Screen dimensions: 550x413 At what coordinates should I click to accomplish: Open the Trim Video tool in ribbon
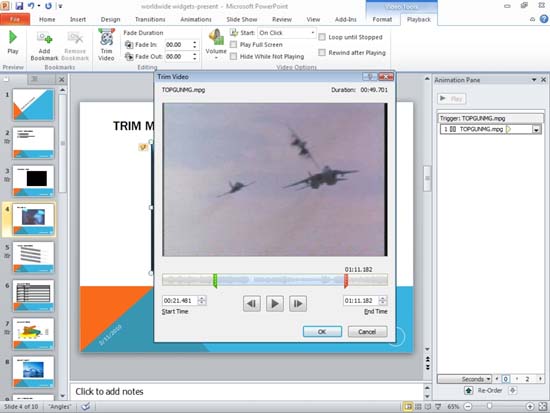(x=106, y=45)
